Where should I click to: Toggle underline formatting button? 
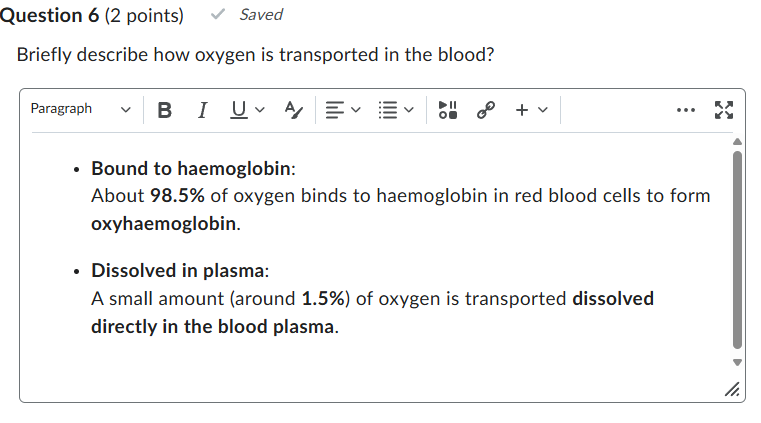pyautogui.click(x=238, y=110)
